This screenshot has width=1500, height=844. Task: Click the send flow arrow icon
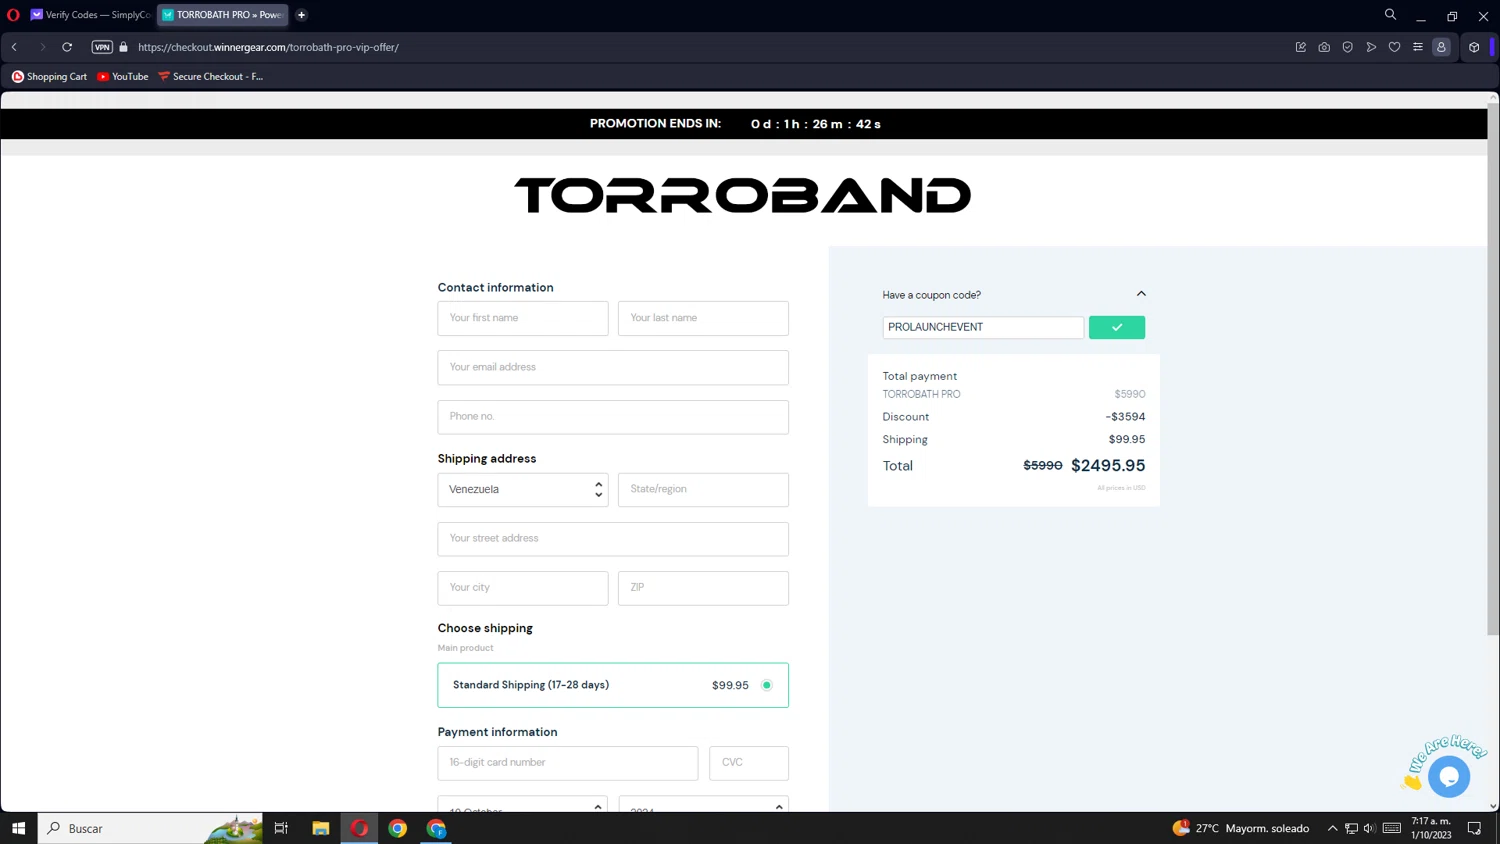click(x=1371, y=47)
